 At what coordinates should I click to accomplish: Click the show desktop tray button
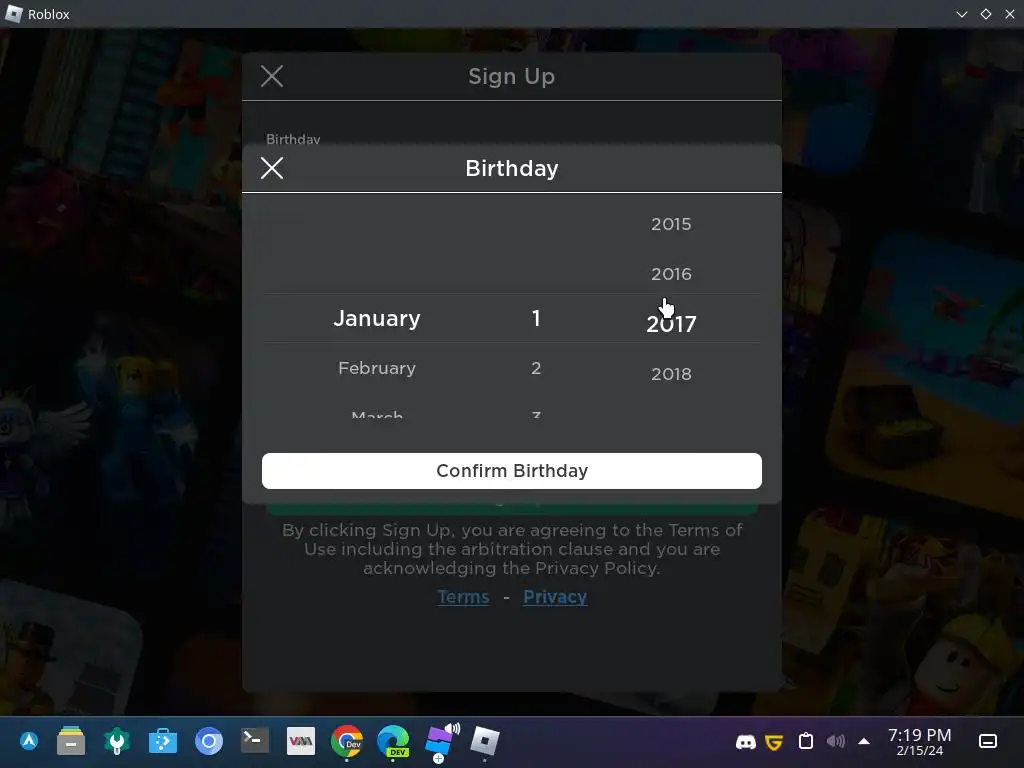[x=988, y=741]
